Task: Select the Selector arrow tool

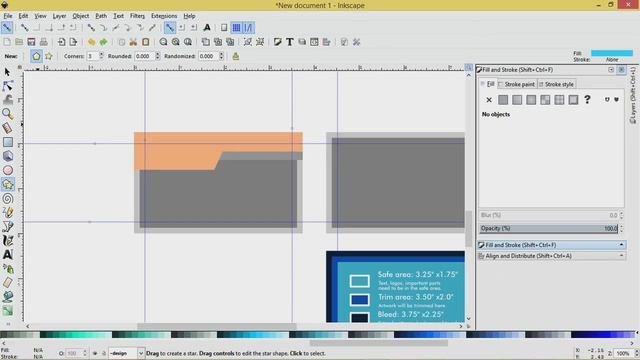Action: point(7,72)
